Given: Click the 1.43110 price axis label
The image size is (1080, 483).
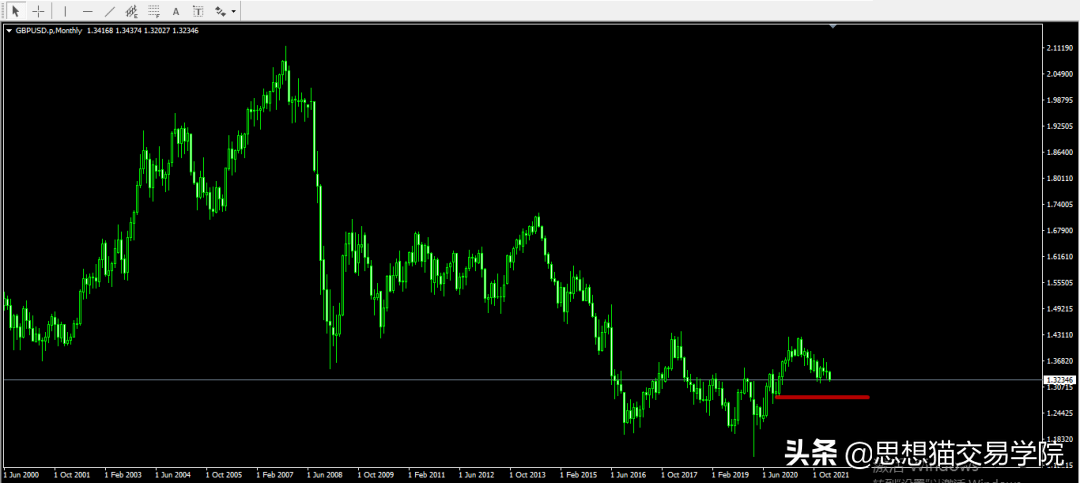Looking at the screenshot, I should coord(1060,335).
